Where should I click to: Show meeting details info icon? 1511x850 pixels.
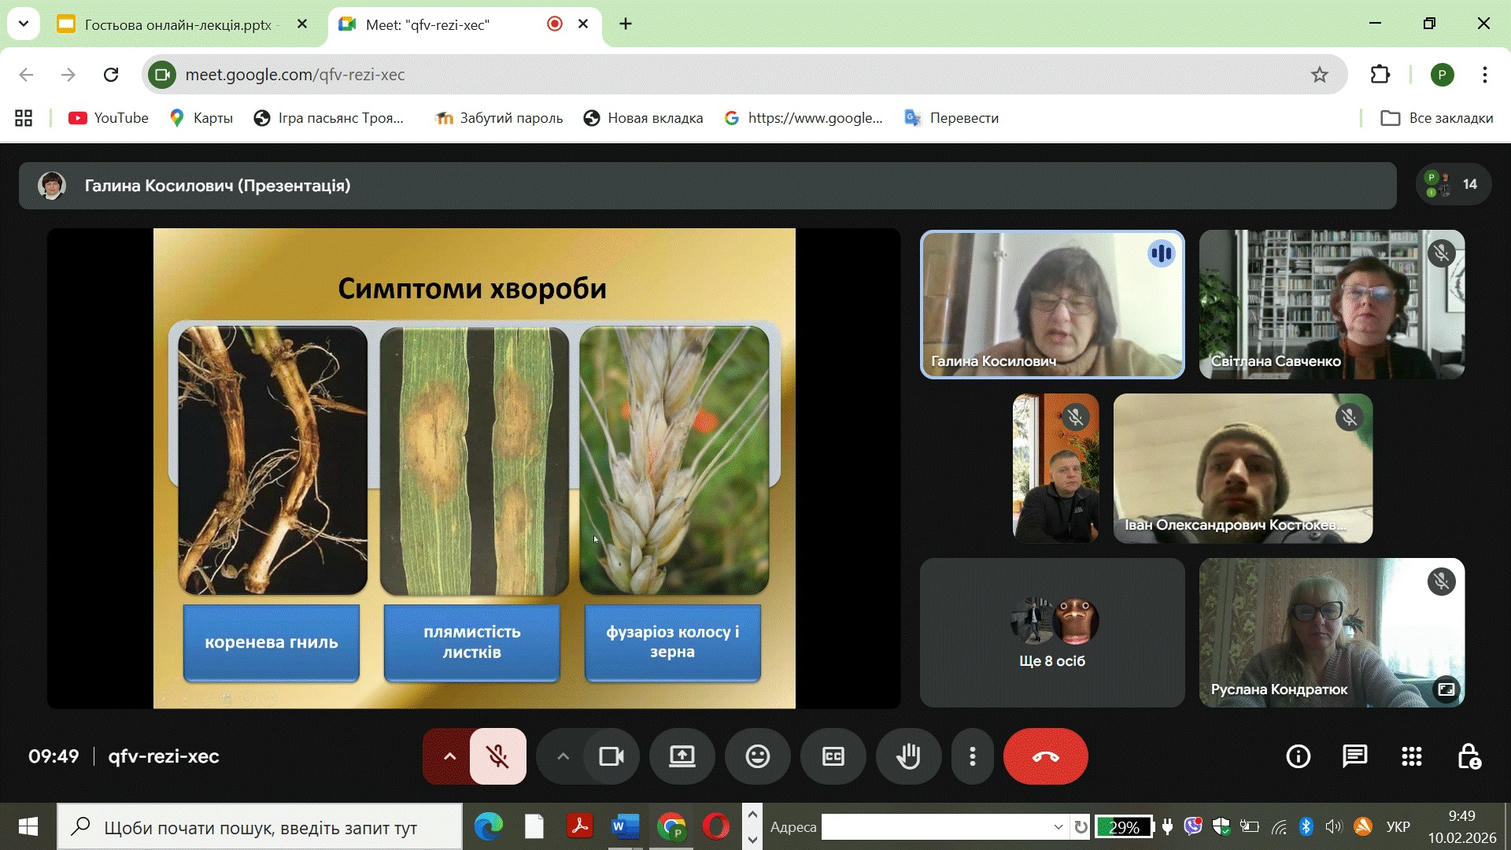(x=1298, y=757)
